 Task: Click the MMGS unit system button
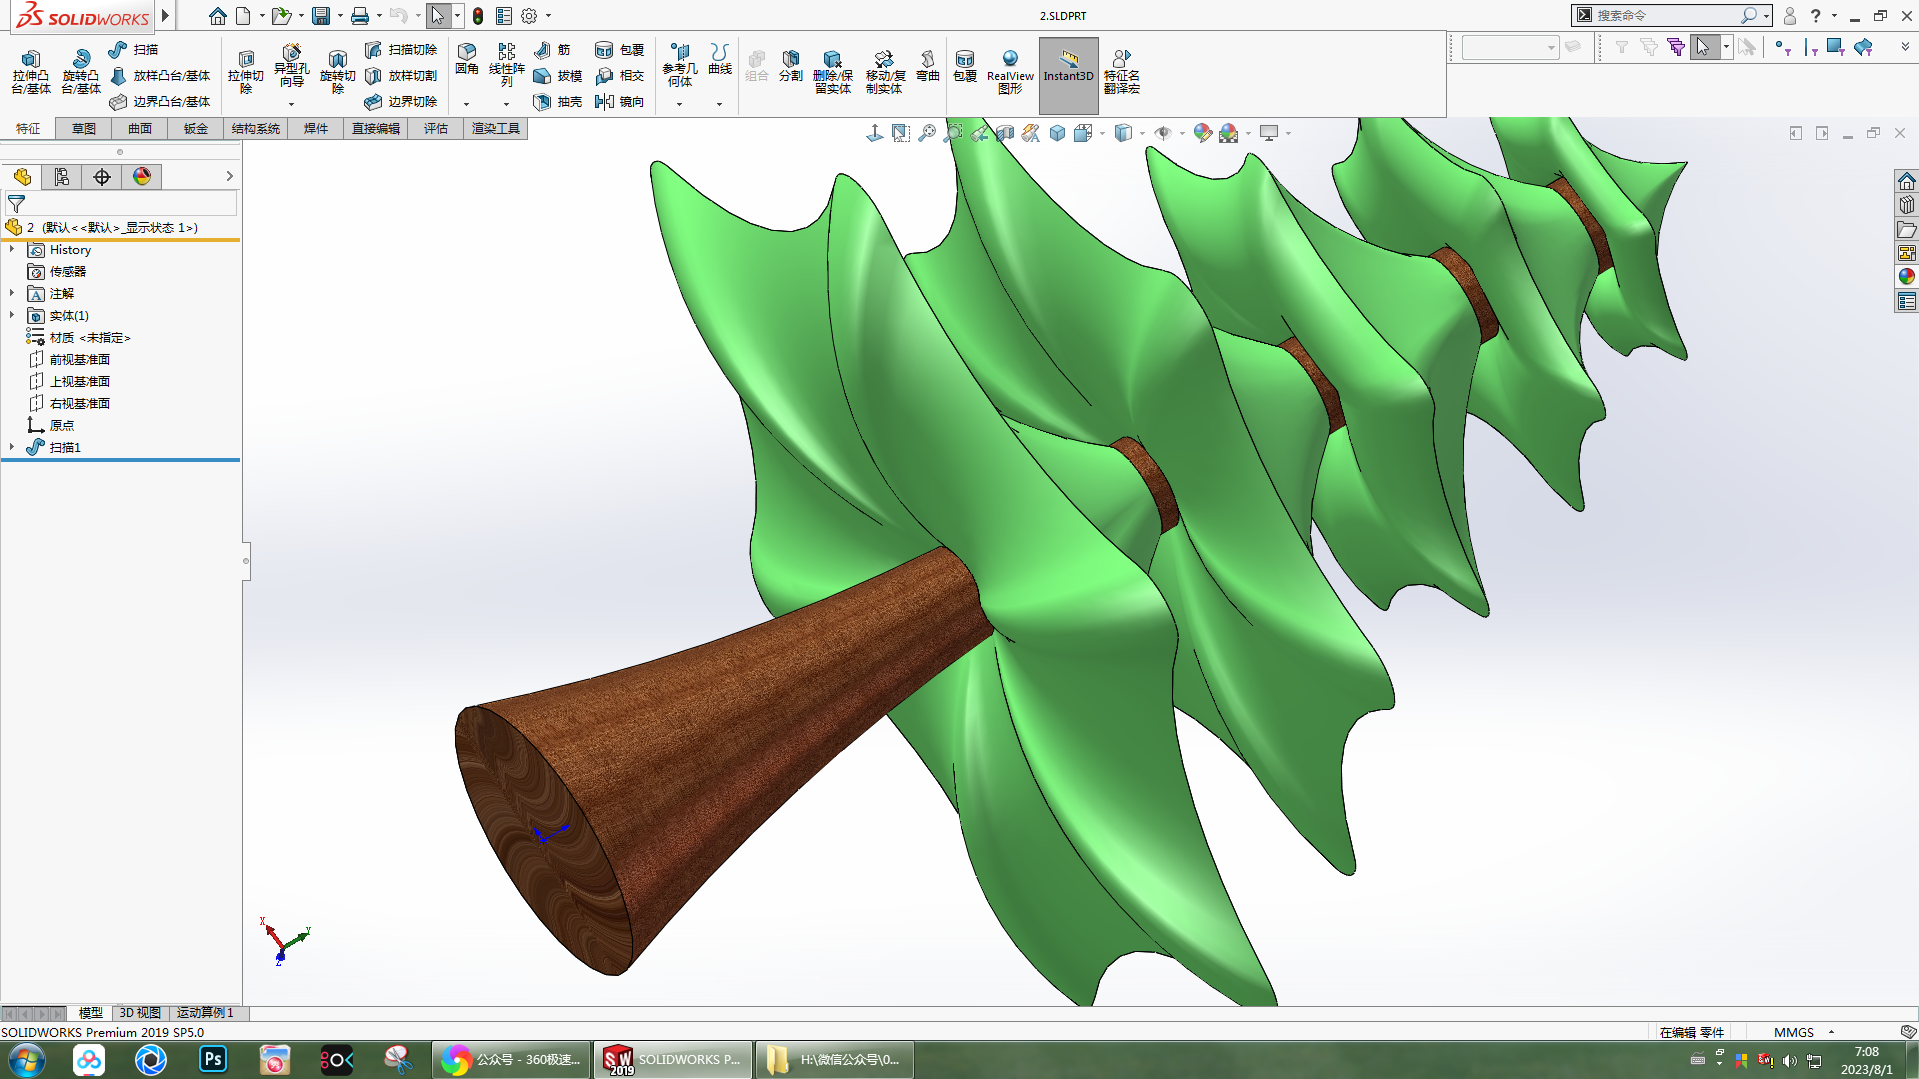tap(1794, 1032)
